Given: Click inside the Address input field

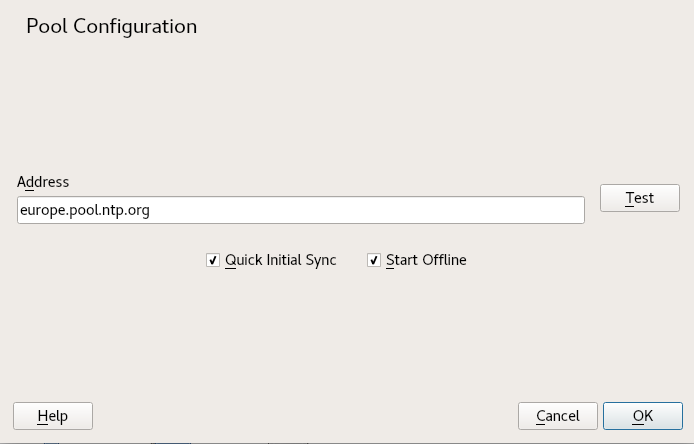Looking at the screenshot, I should pyautogui.click(x=300, y=210).
